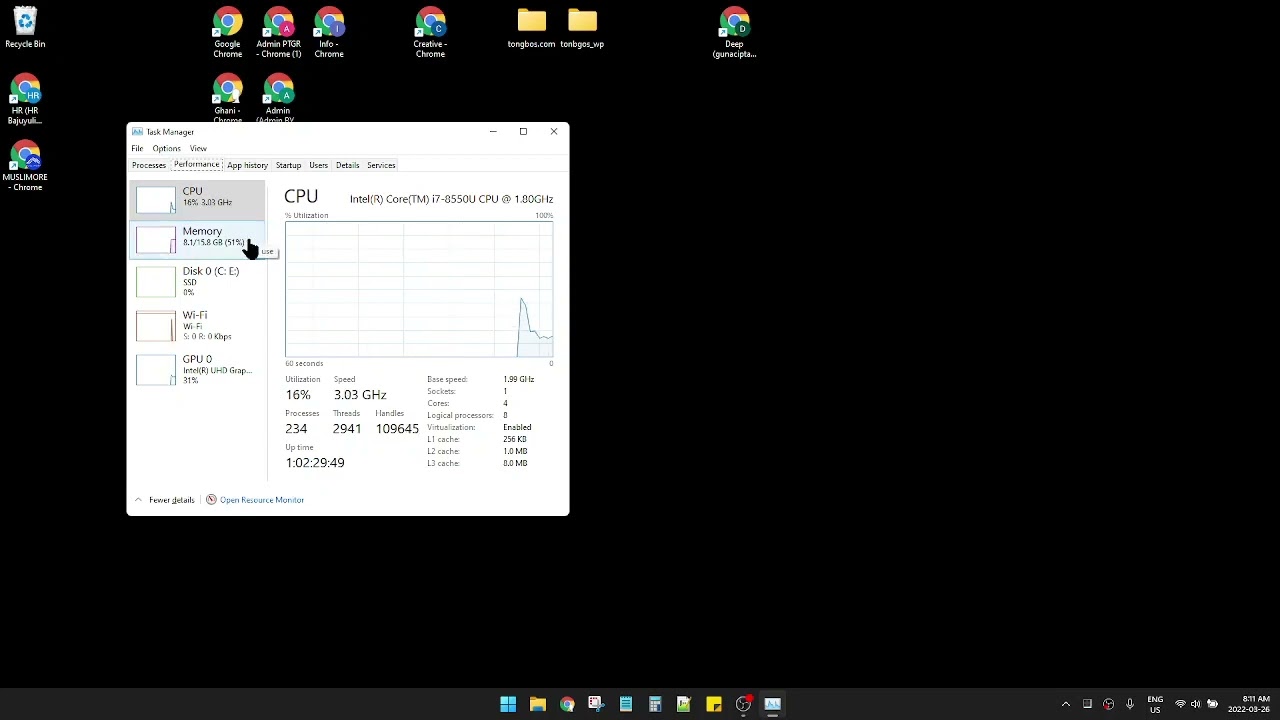
Task: Open the green chart app in taskbar
Action: [684, 704]
